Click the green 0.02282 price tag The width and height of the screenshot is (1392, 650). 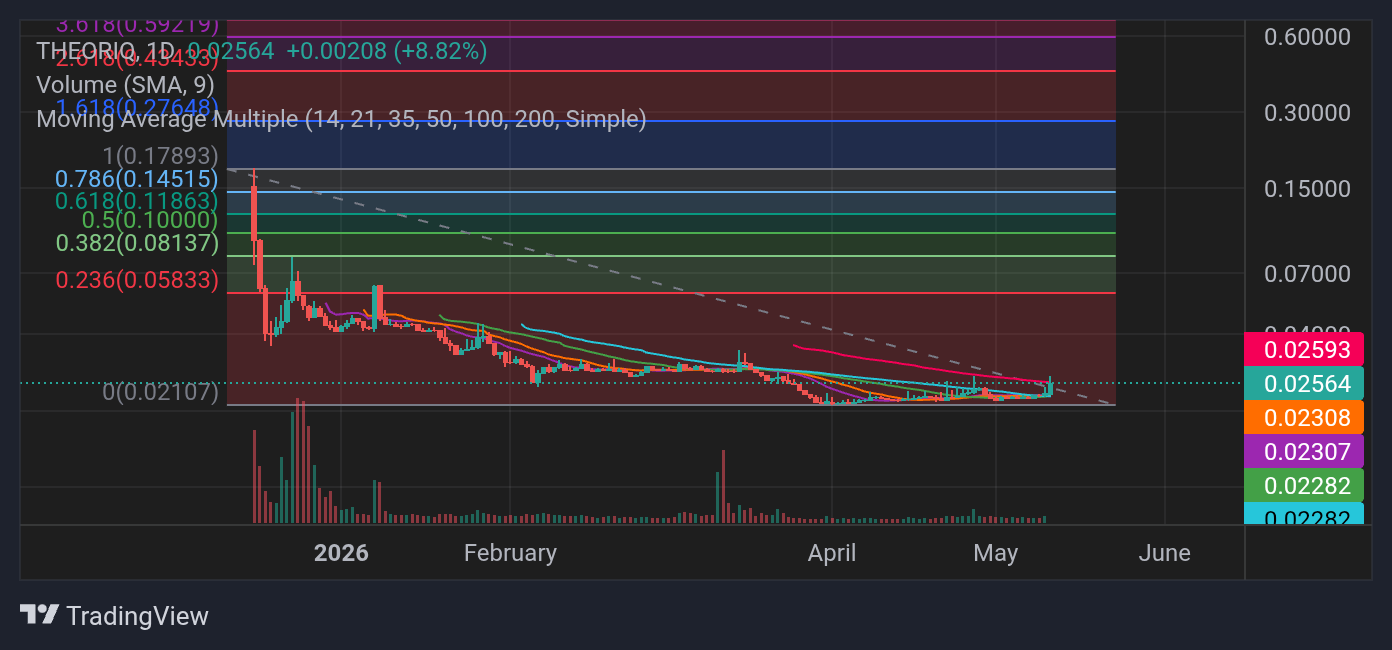coord(1304,486)
